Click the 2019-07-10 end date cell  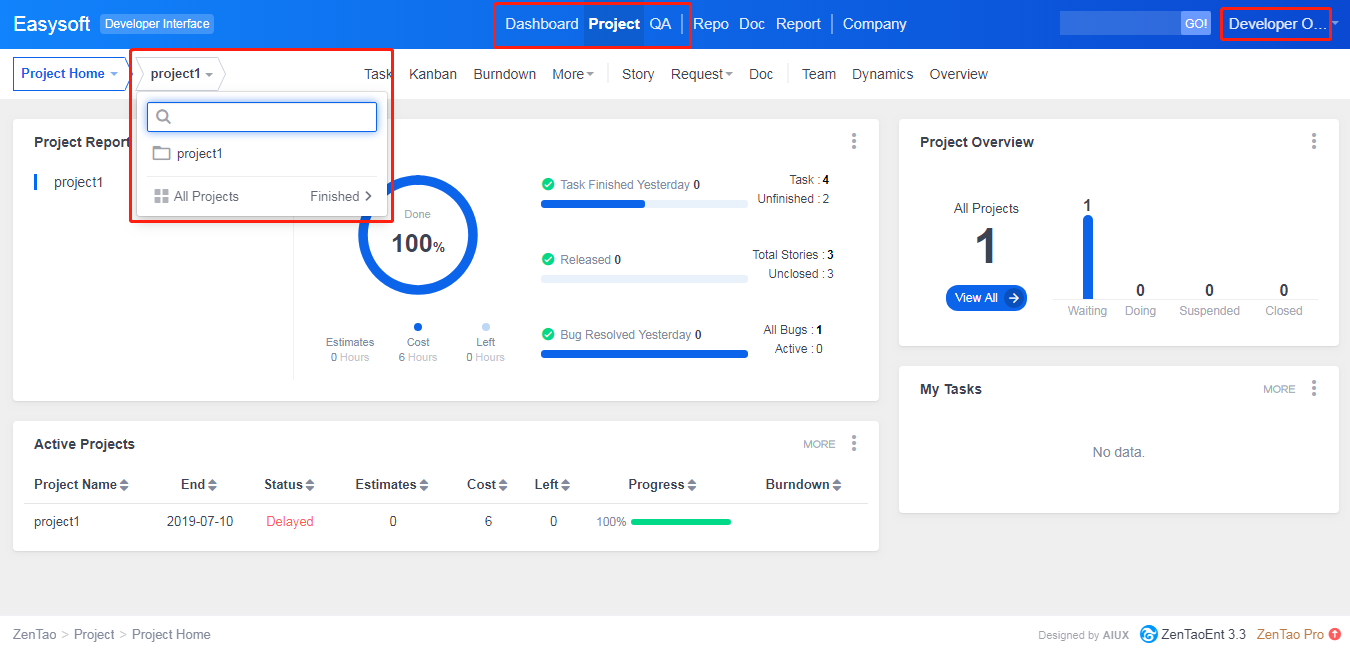point(200,521)
